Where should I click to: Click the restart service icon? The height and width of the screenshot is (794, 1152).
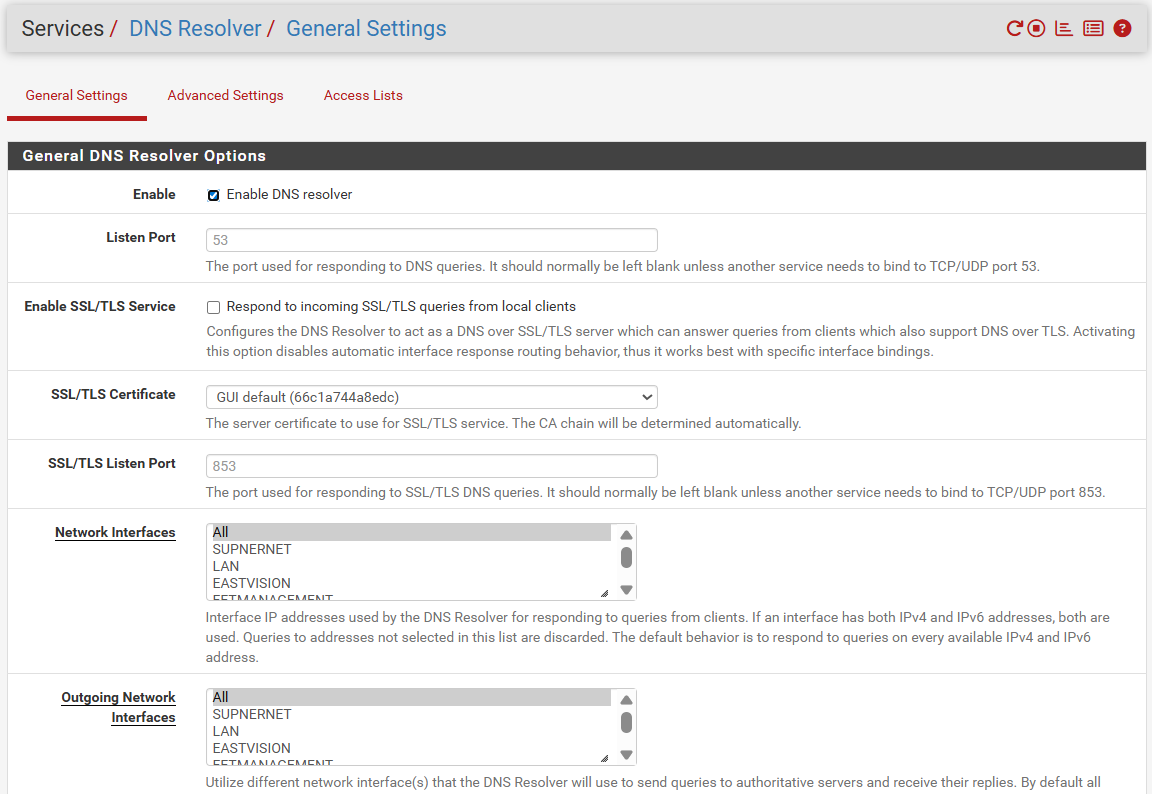[x=1014, y=29]
